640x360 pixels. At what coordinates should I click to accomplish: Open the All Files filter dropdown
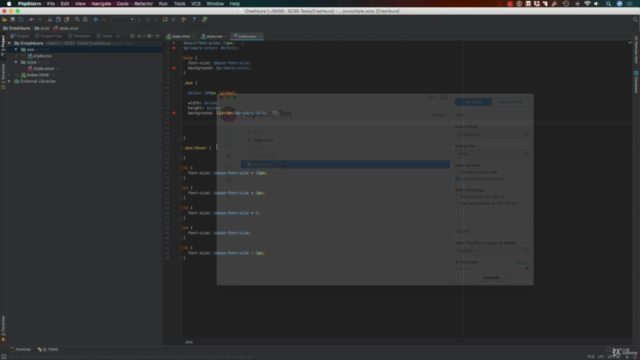(x=439, y=115)
